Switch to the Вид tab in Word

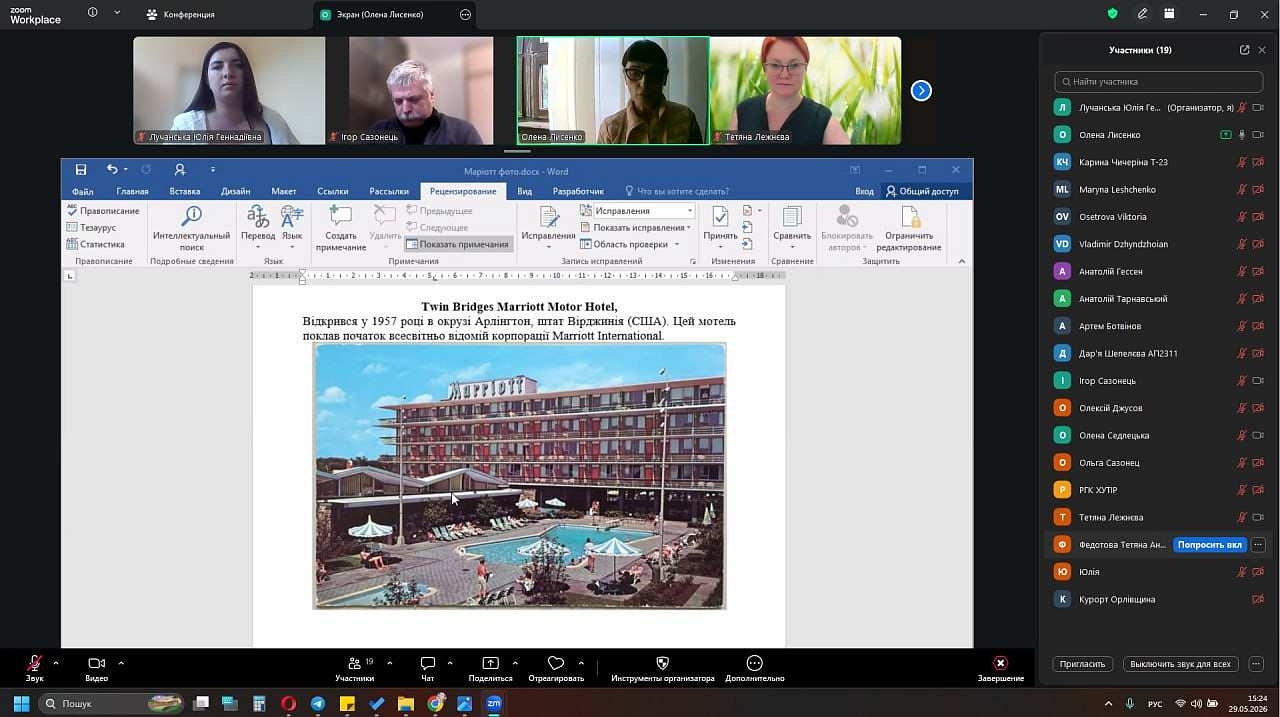pyautogui.click(x=525, y=191)
